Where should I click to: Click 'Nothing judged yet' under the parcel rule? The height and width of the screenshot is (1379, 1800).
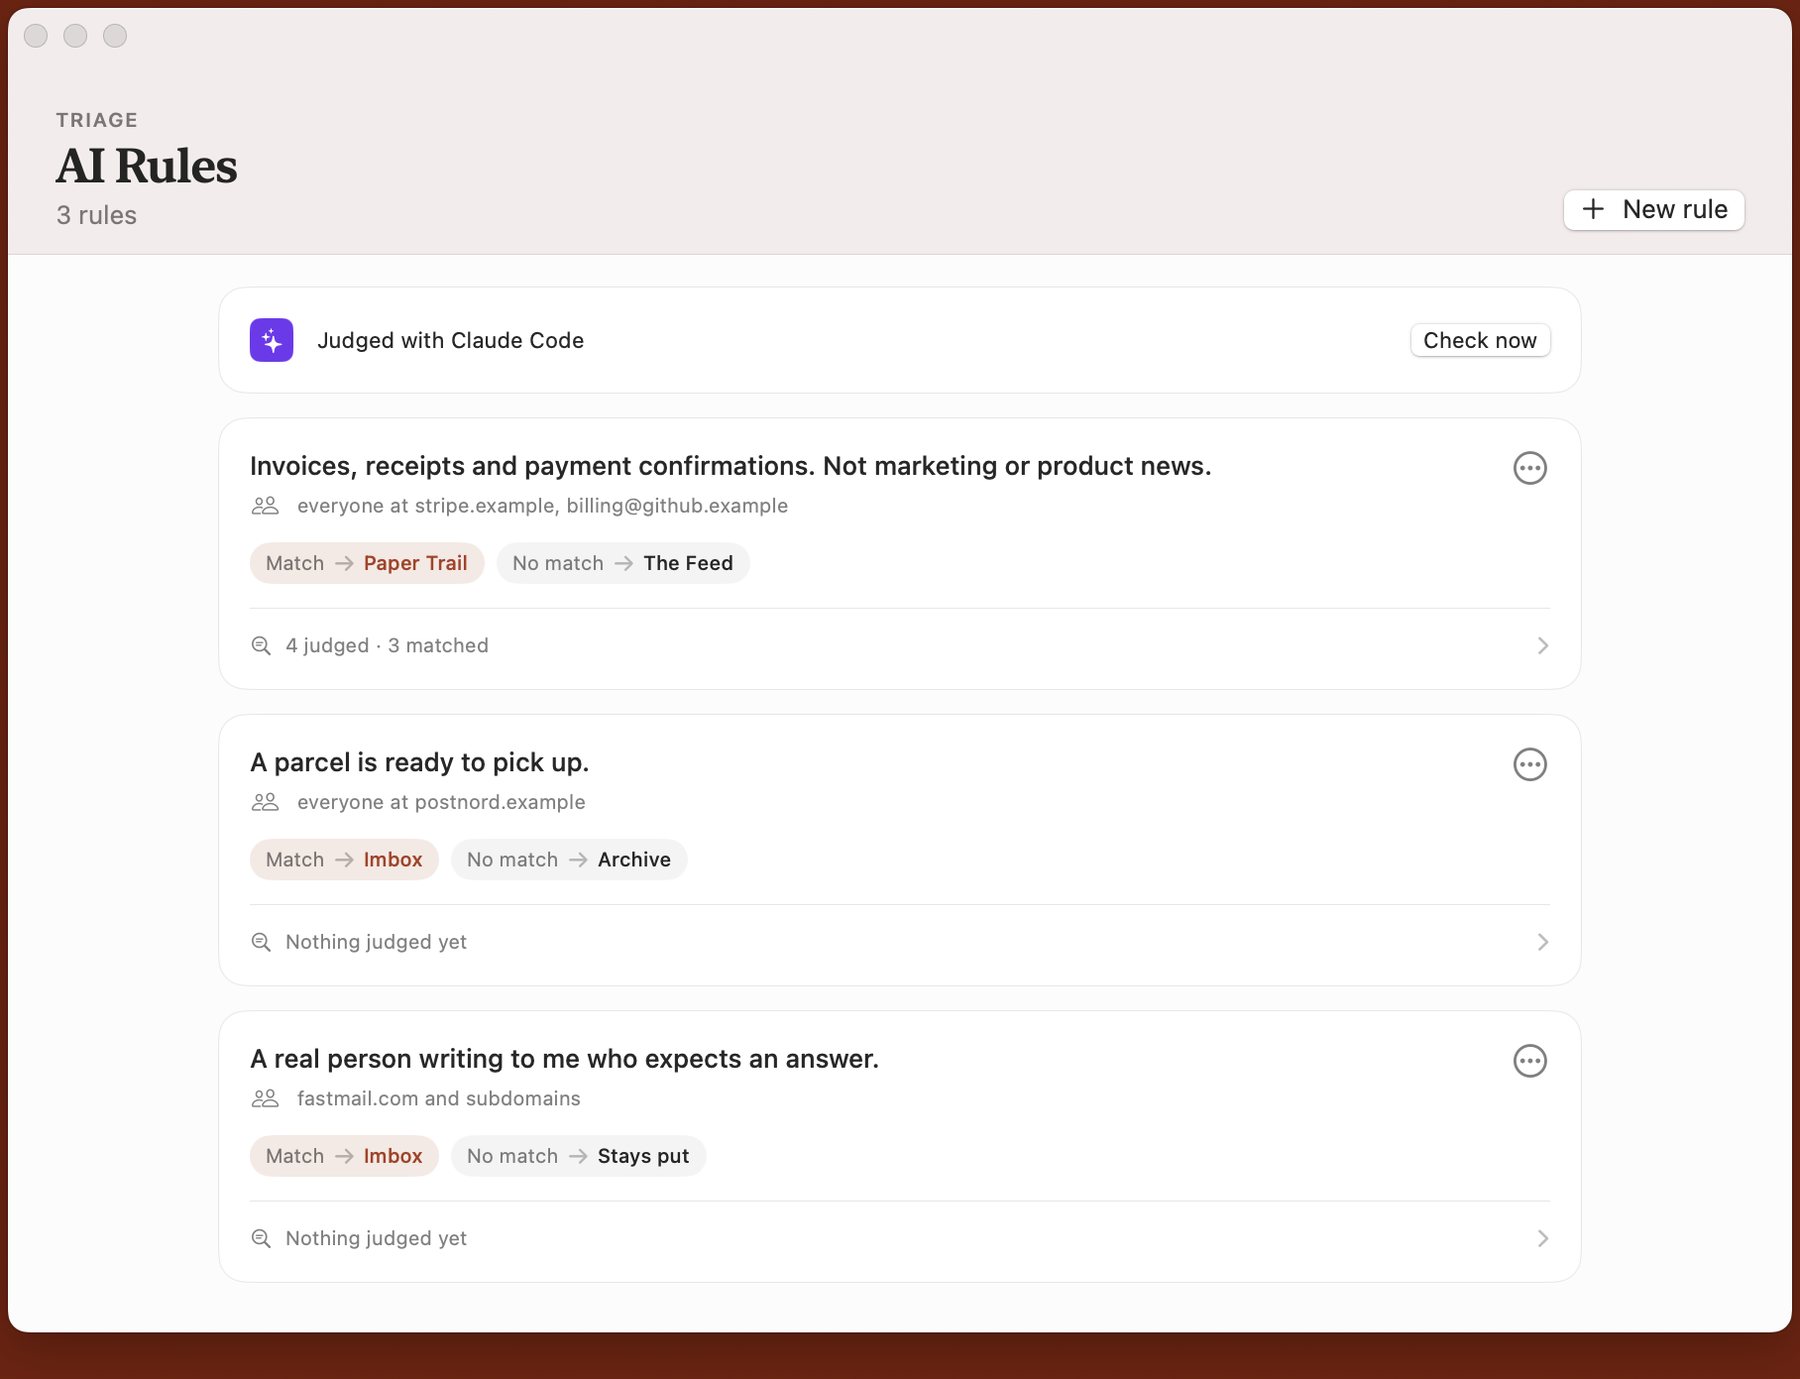click(376, 942)
